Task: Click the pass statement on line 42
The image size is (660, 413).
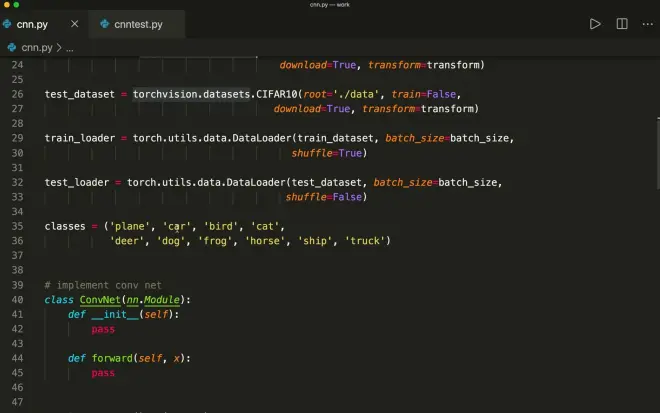Action: [x=103, y=329]
